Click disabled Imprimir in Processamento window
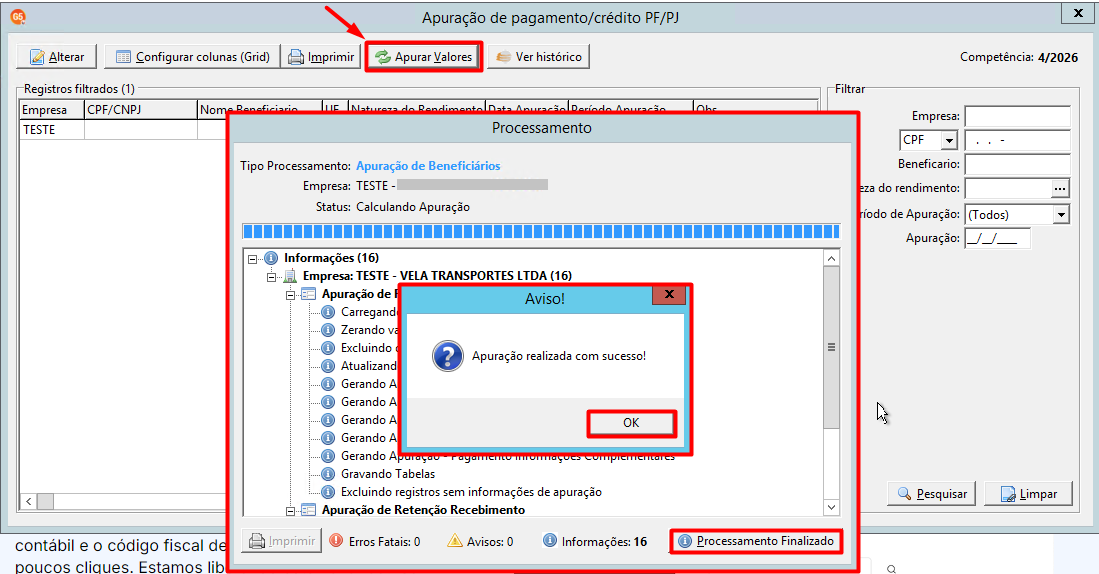The image size is (1099, 574). [281, 541]
